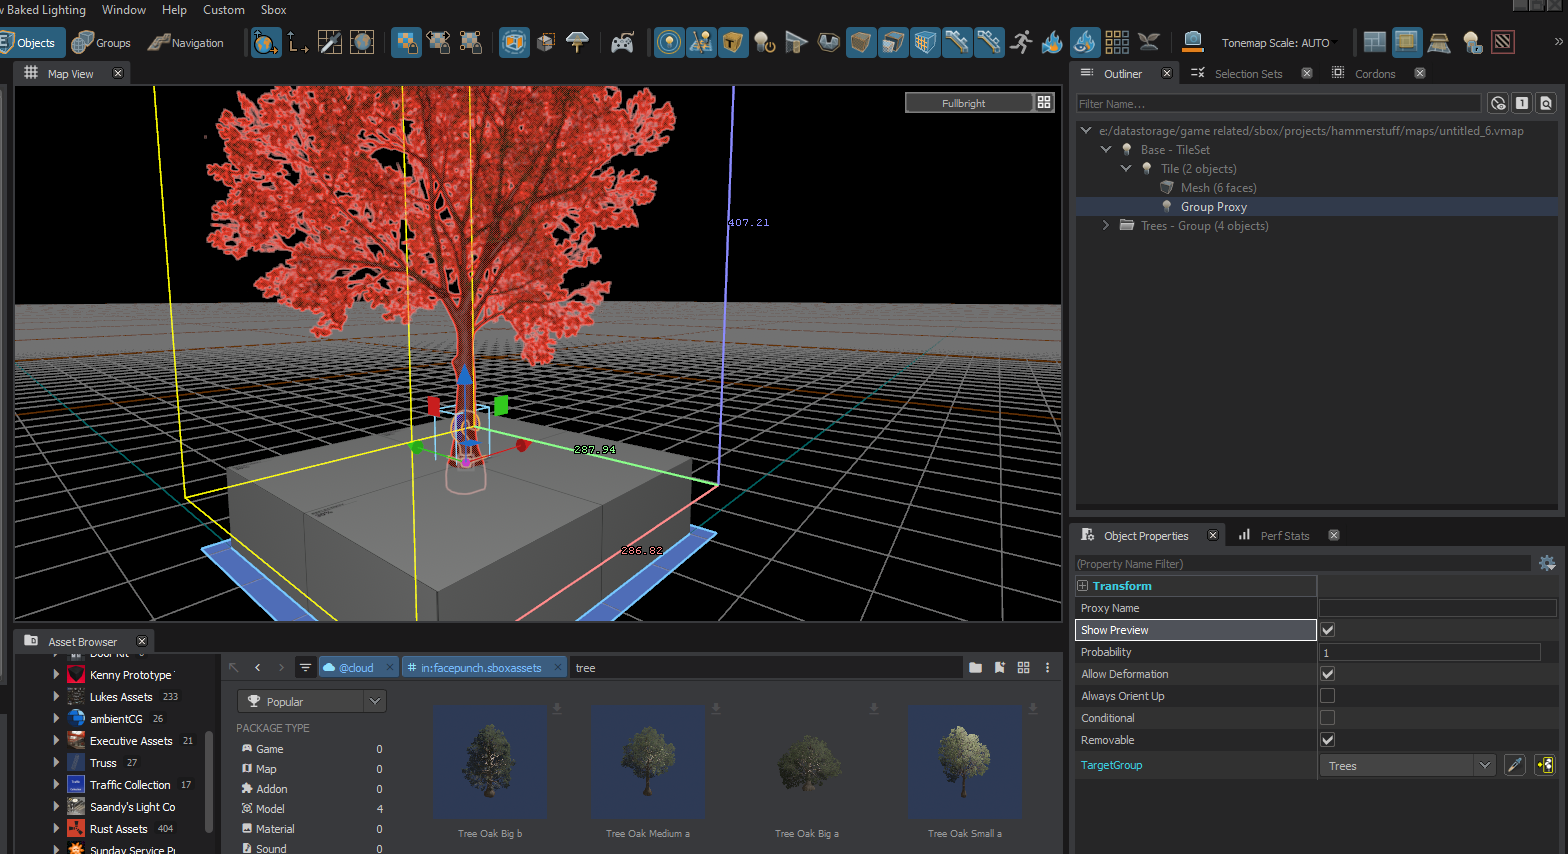Screen dimensions: 1568x854
Task: Filter by Model package type
Action: pos(312,809)
